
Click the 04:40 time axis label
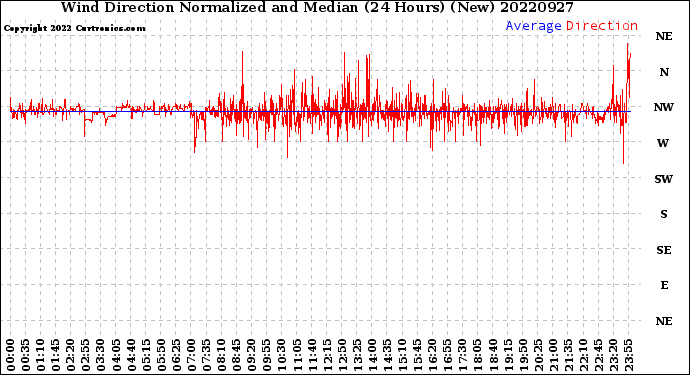(x=131, y=355)
